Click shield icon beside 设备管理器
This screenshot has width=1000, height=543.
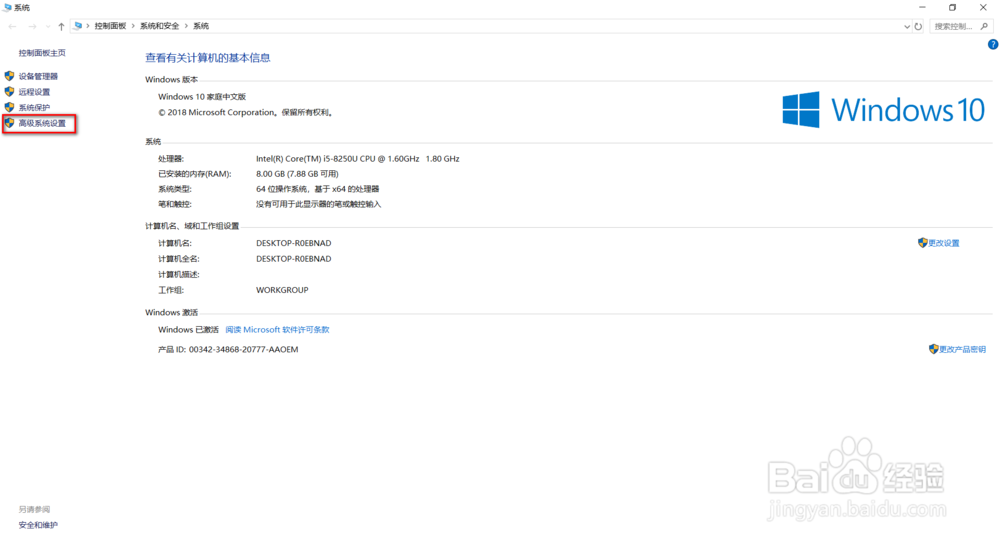tap(9, 76)
